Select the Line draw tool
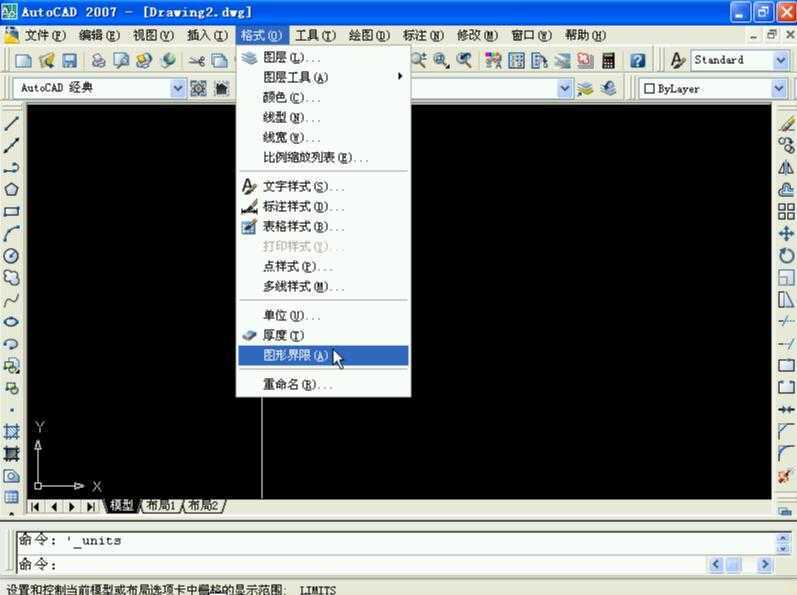This screenshot has width=797, height=595. [11, 123]
